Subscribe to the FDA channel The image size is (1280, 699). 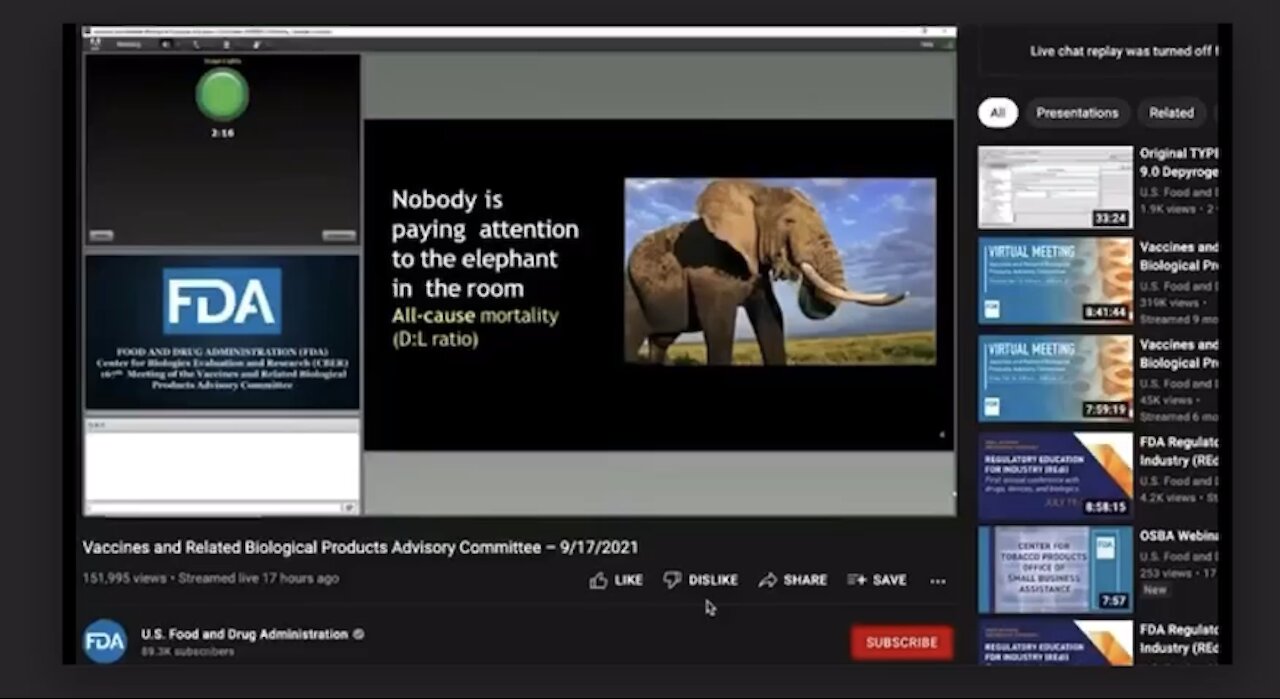[901, 642]
